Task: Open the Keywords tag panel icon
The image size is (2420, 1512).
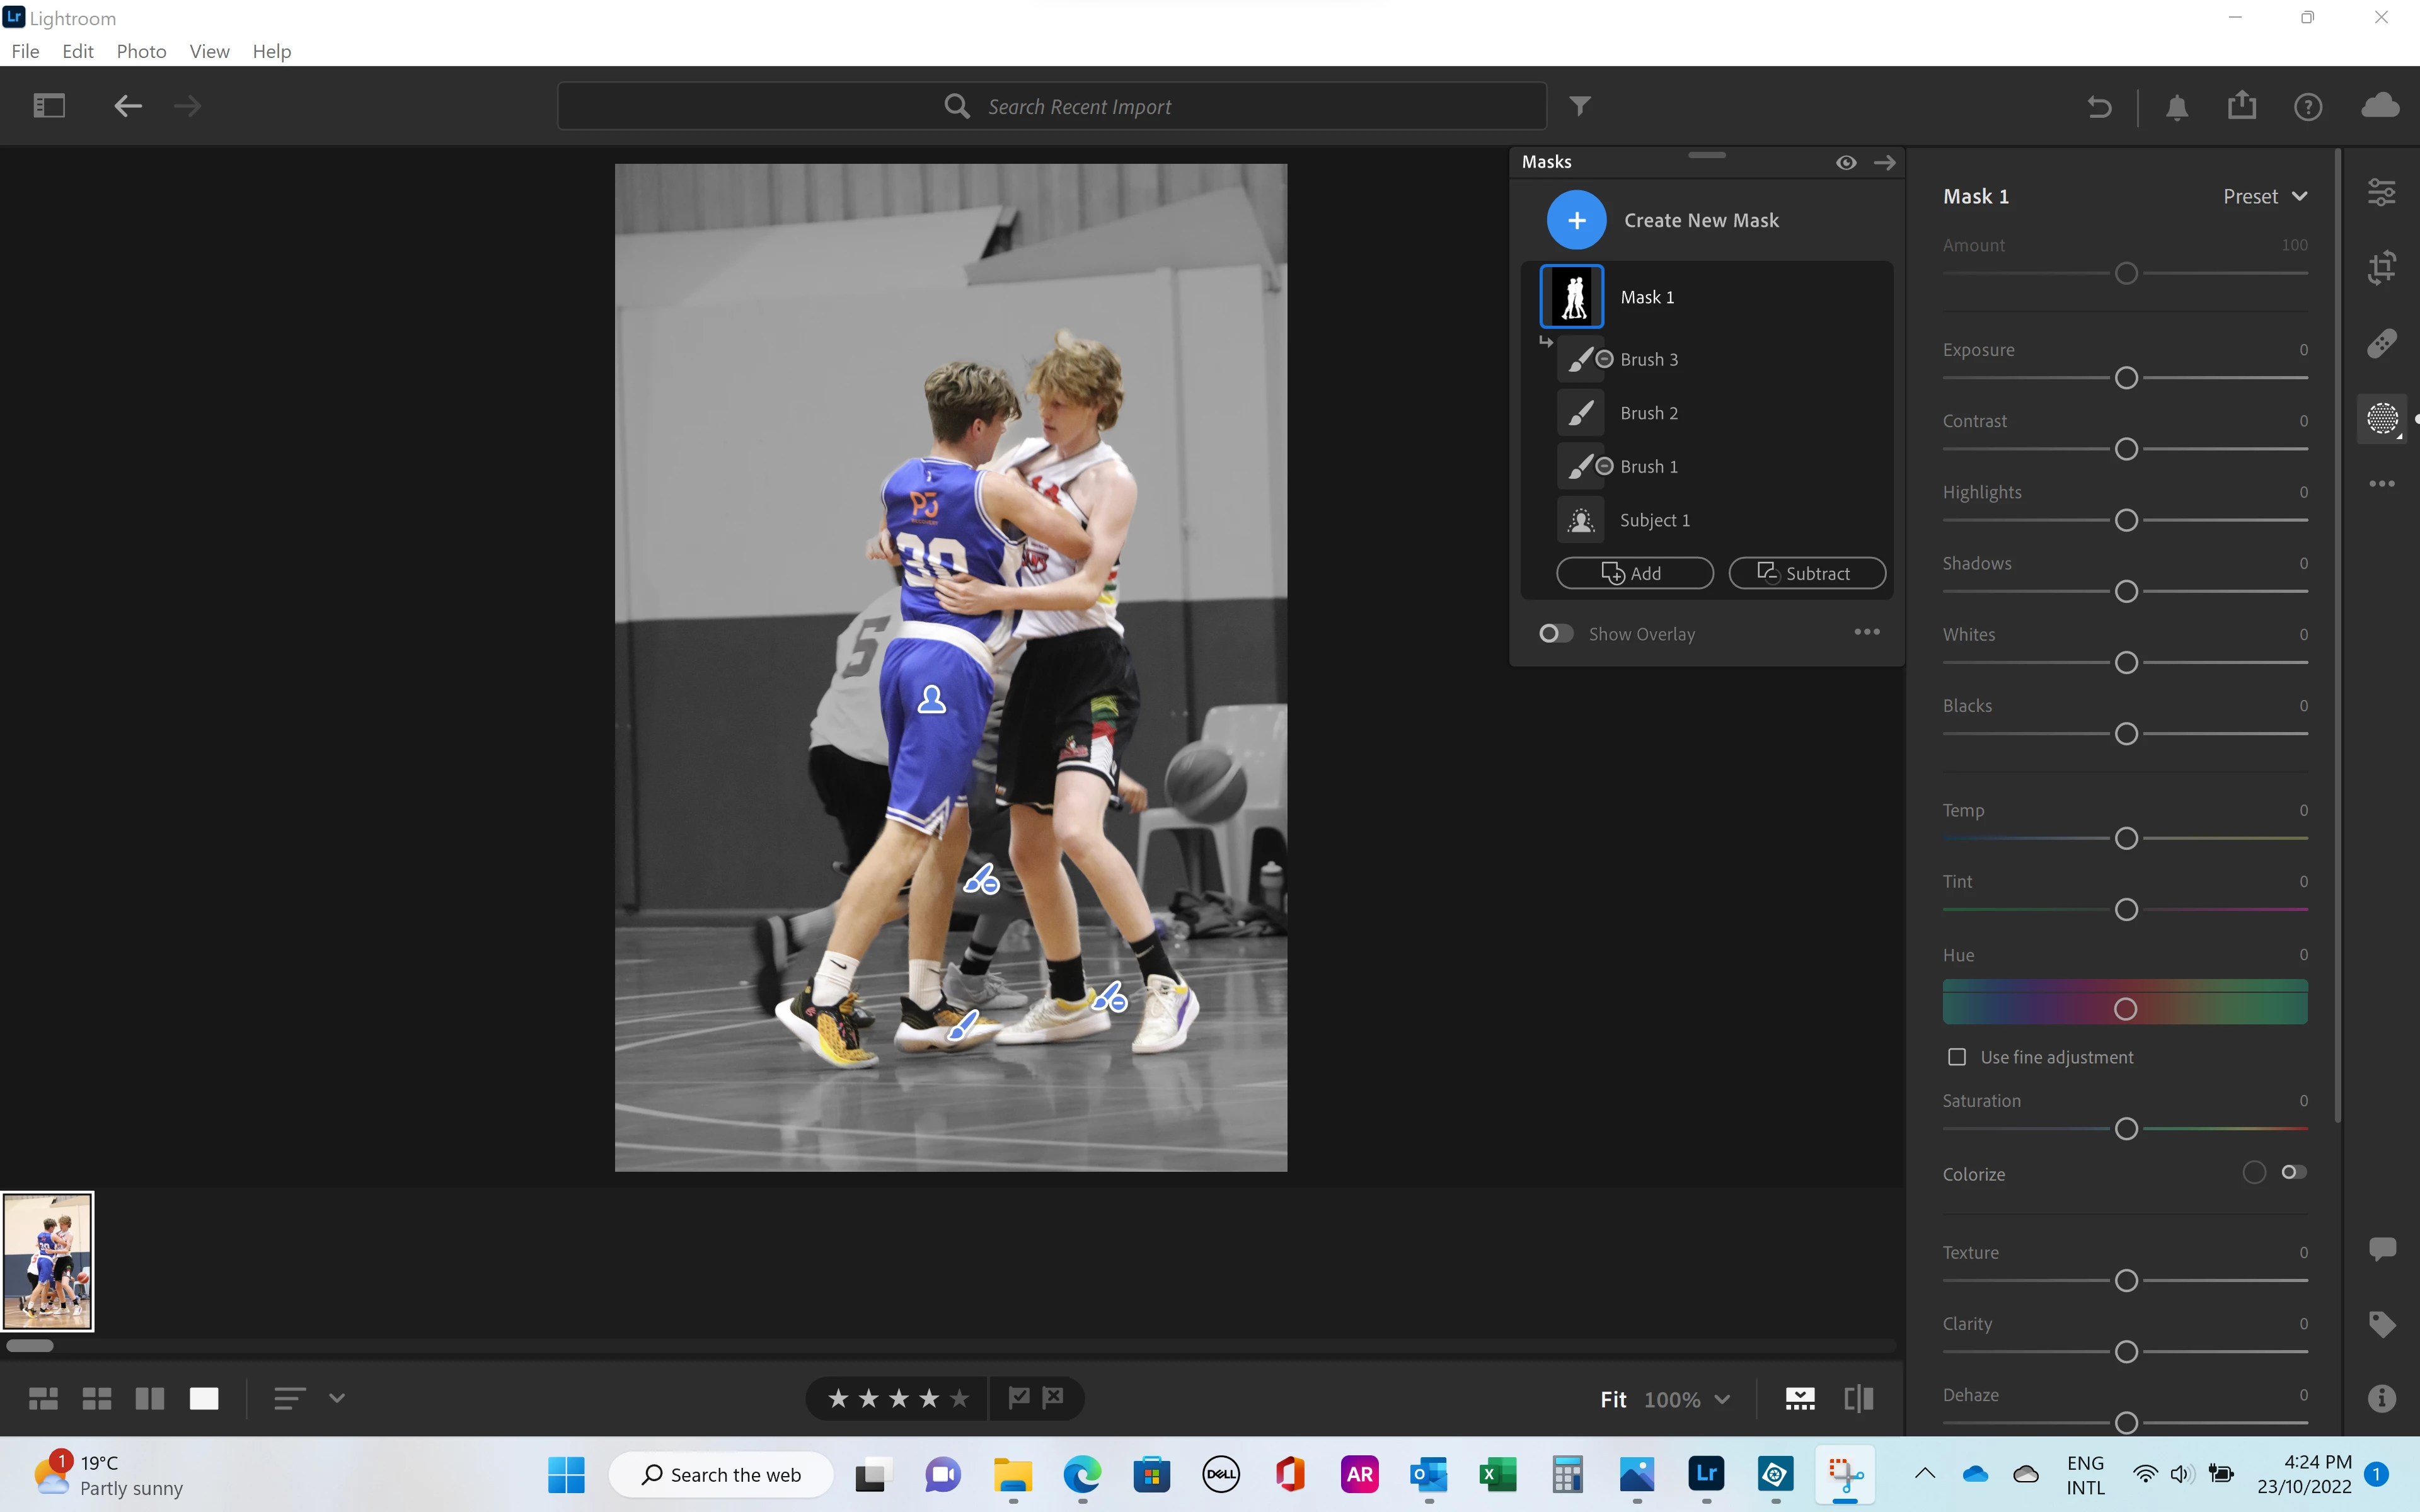Action: (2382, 1324)
